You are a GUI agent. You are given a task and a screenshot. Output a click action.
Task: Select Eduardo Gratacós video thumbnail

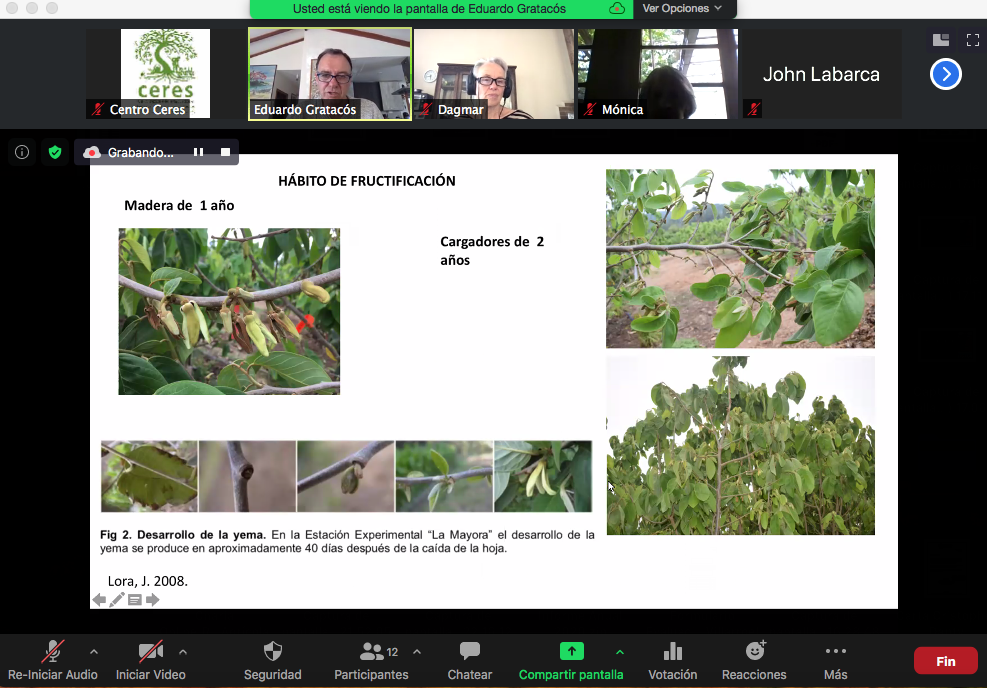pos(330,74)
